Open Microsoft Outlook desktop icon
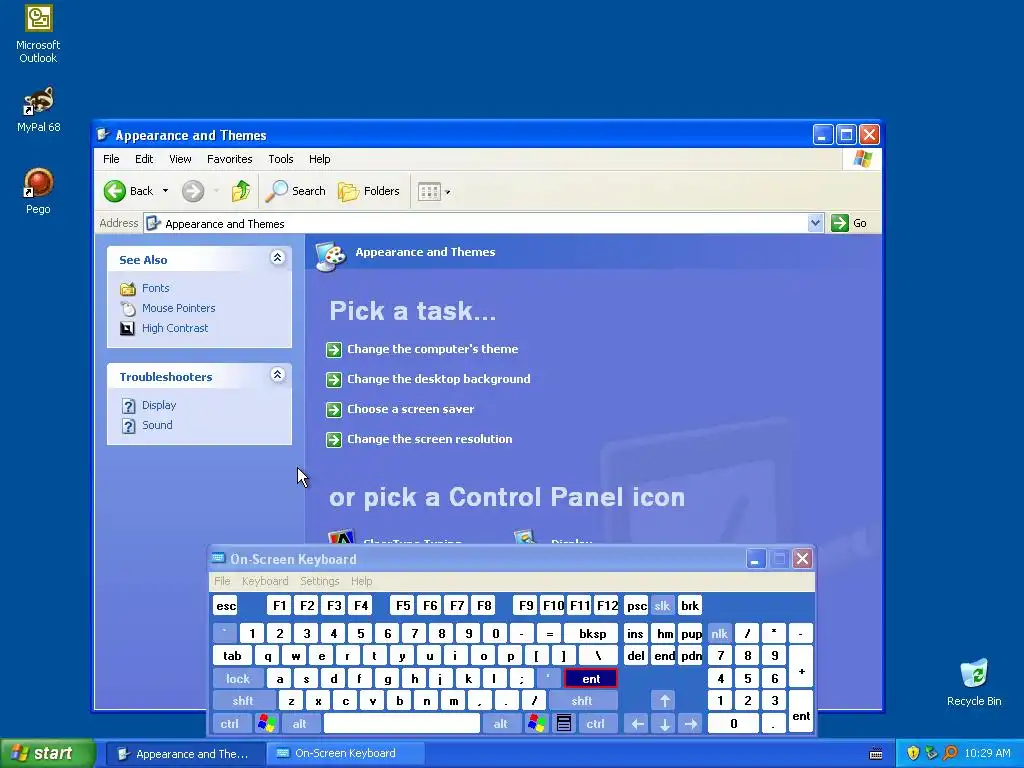The height and width of the screenshot is (768, 1024). [38, 34]
